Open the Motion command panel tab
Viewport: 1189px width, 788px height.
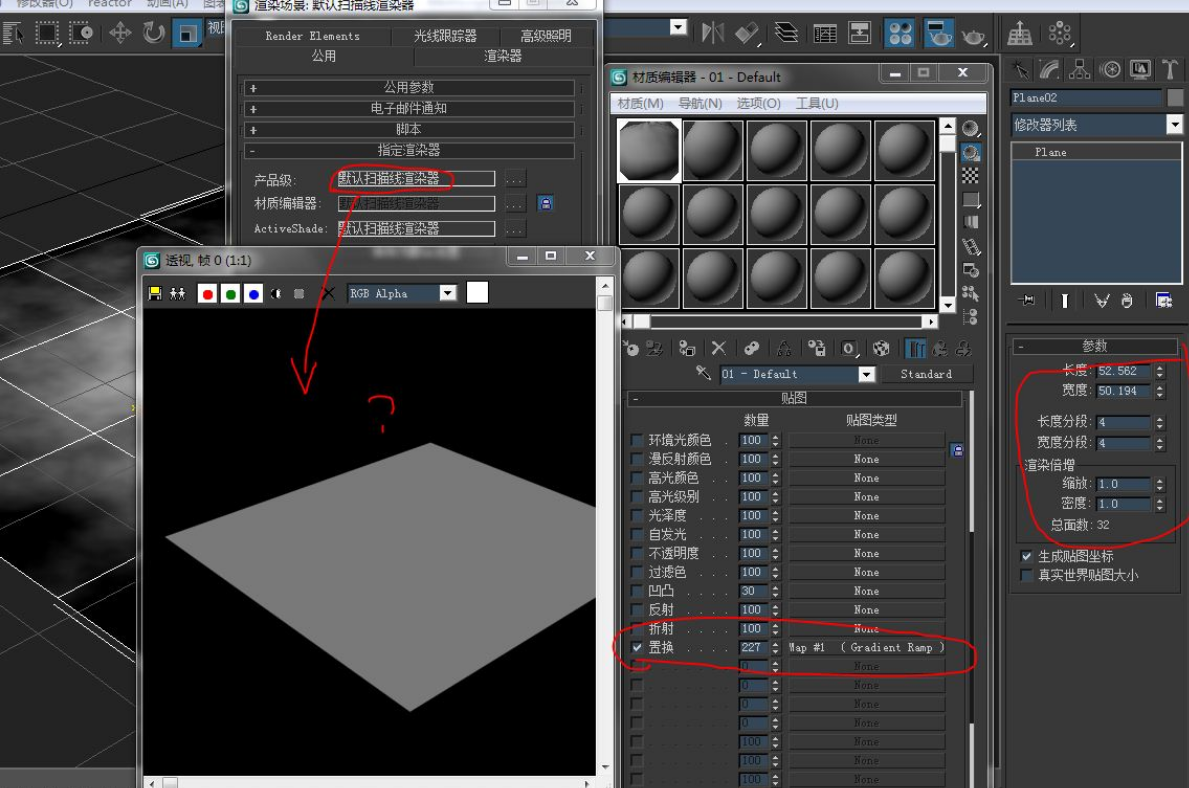(1111, 70)
